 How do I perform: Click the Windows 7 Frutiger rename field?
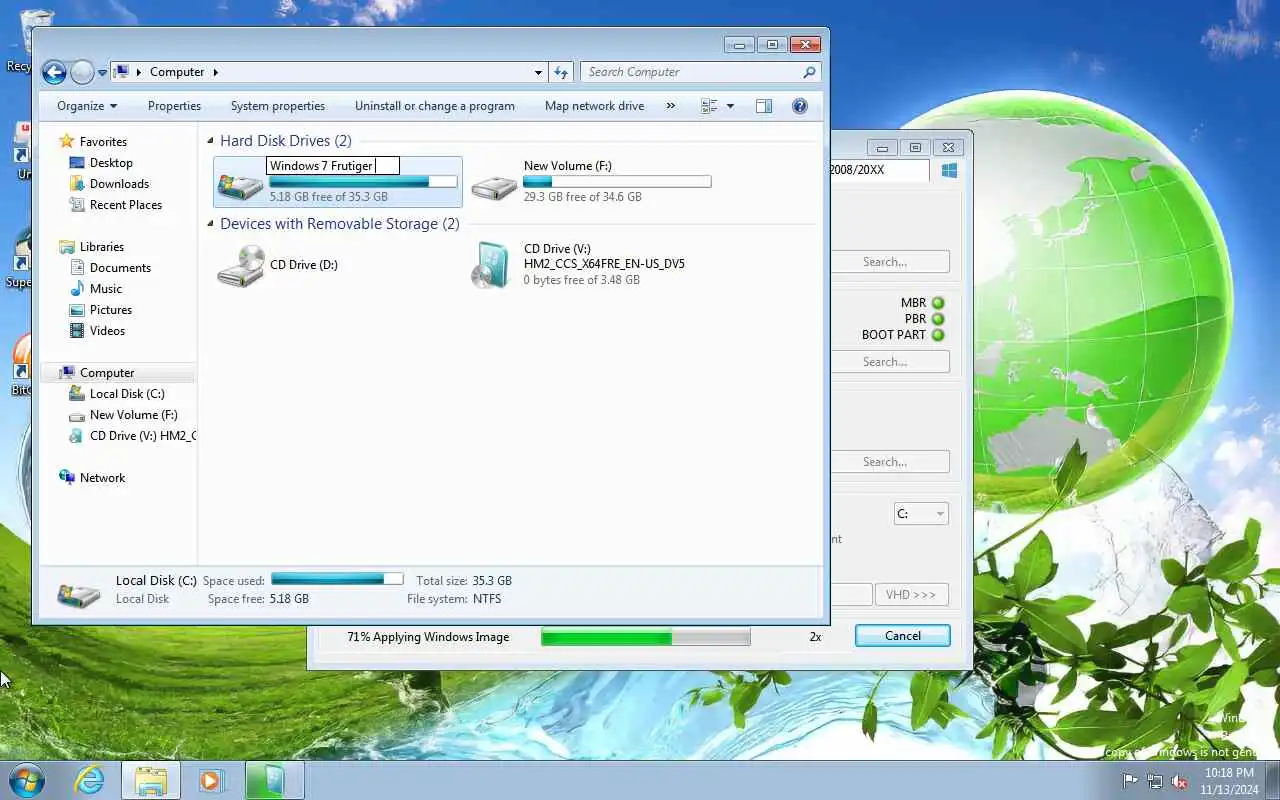pos(333,166)
